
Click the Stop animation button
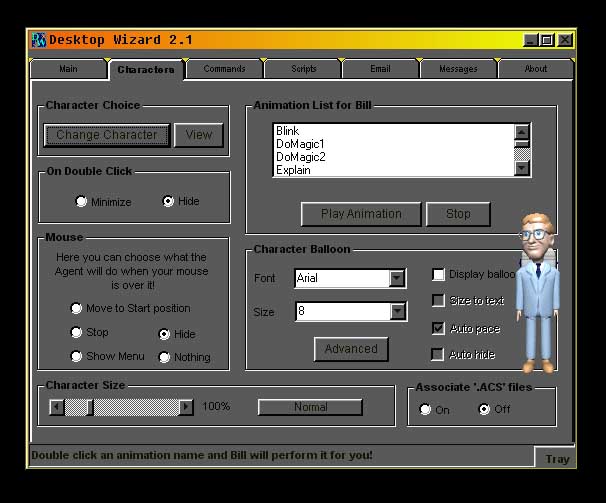pyautogui.click(x=458, y=214)
